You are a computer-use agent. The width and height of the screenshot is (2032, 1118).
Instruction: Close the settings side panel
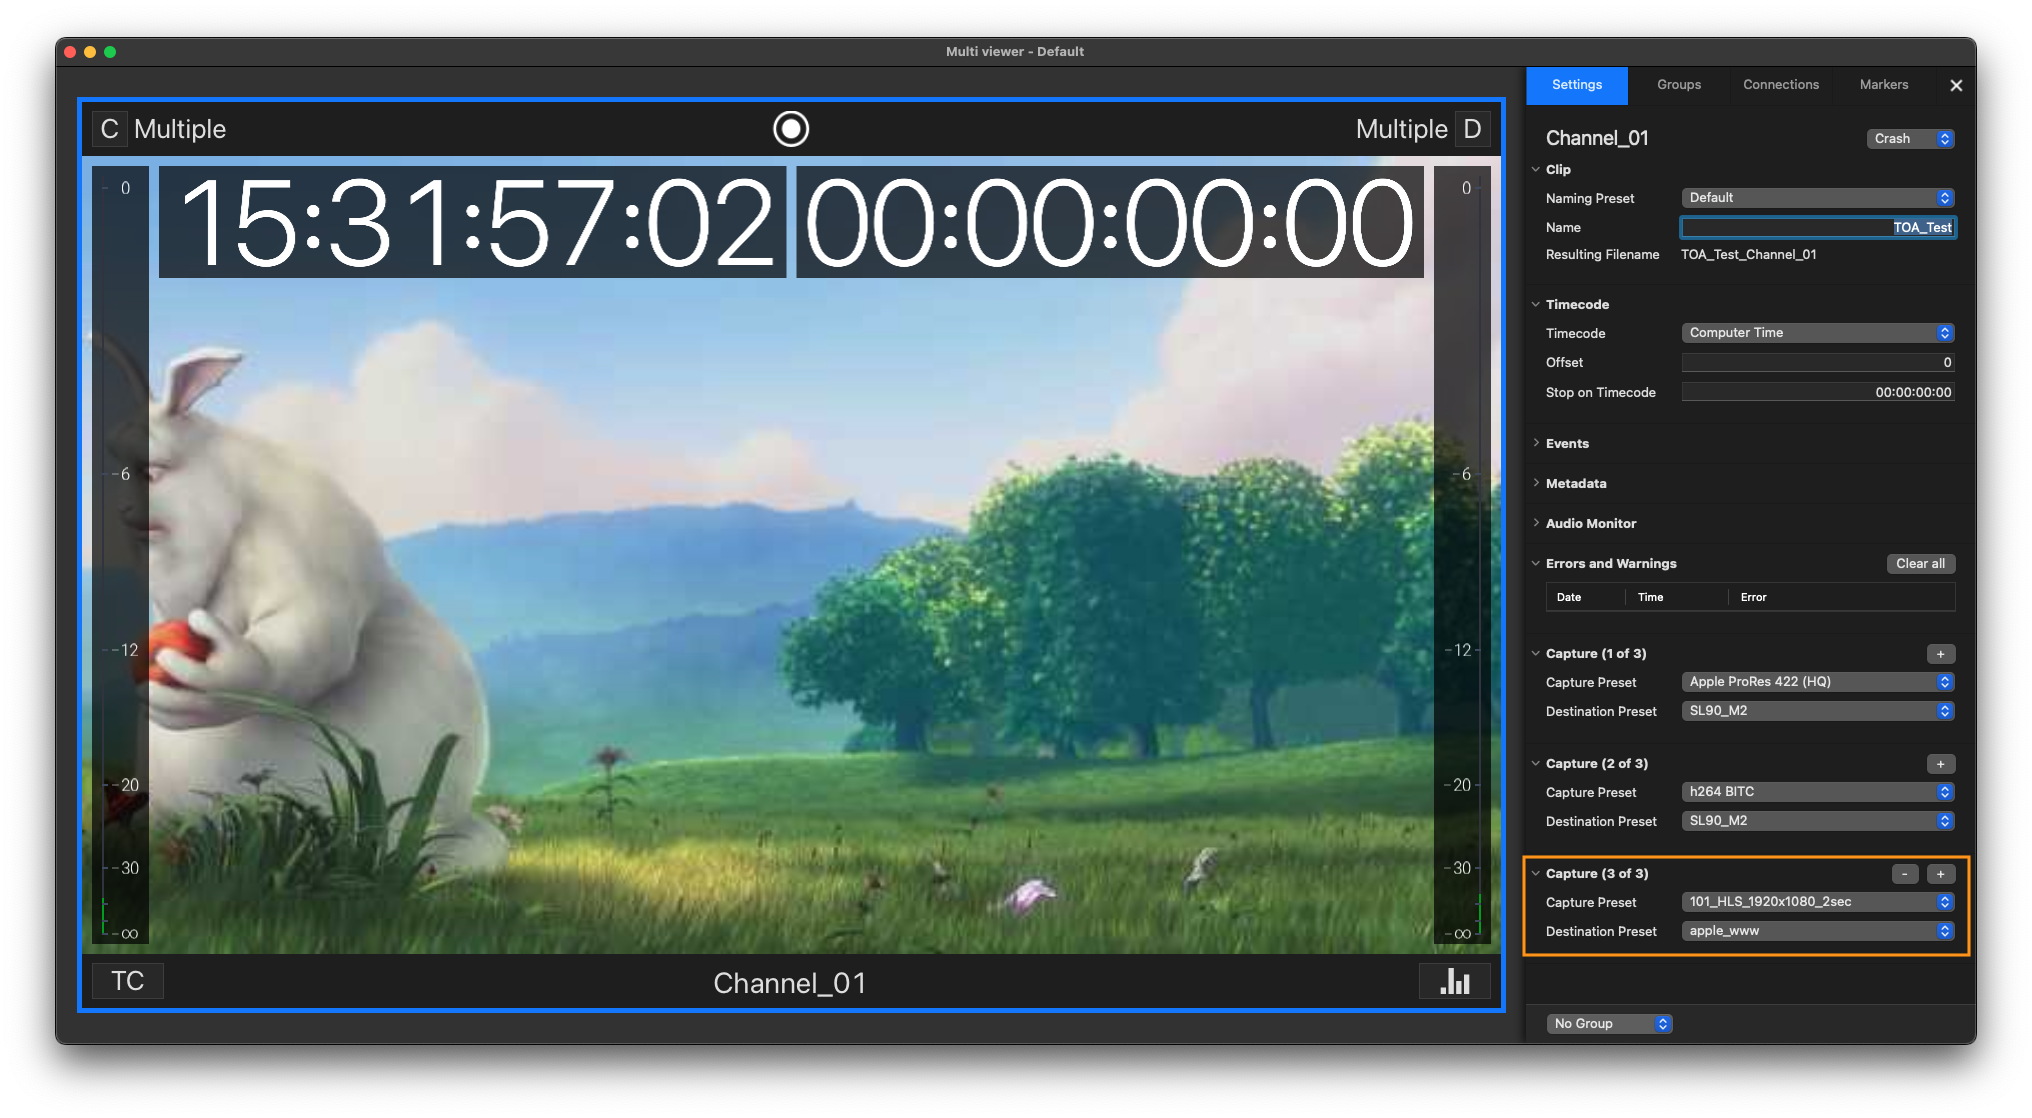[1956, 86]
